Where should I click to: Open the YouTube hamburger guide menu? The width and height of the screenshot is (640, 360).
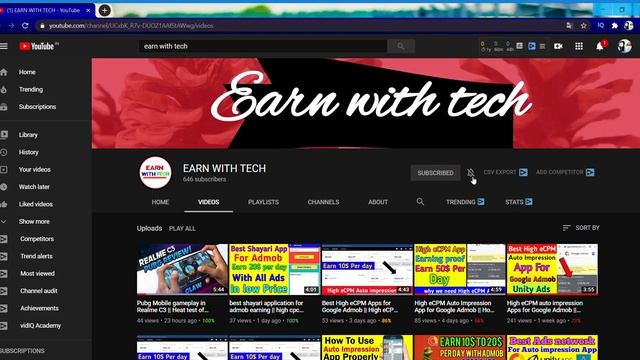[x=4, y=46]
